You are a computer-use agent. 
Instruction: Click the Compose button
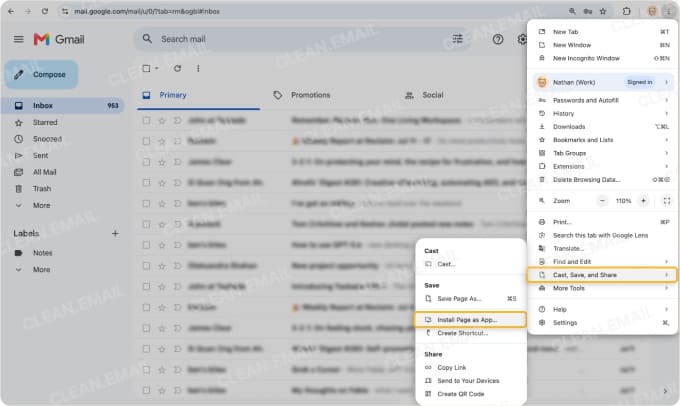click(42, 75)
